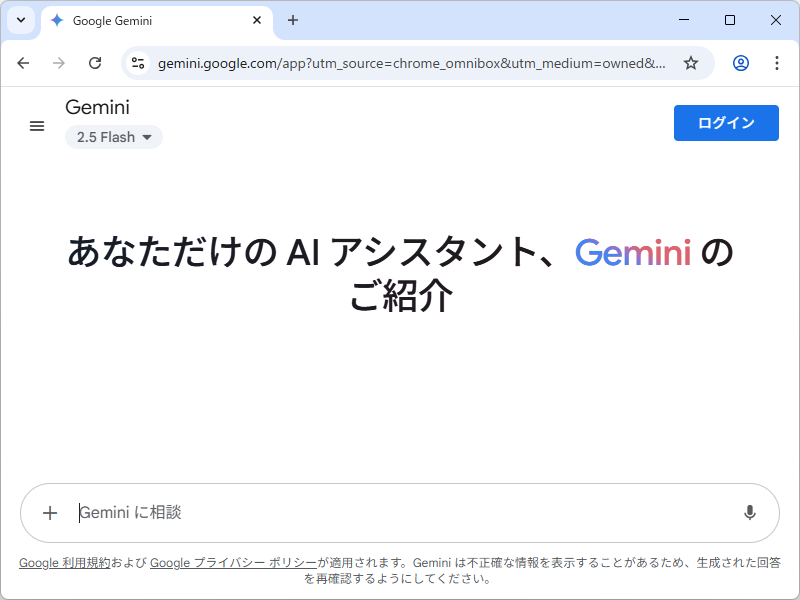Open Chrome's three-dot menu

(777, 62)
